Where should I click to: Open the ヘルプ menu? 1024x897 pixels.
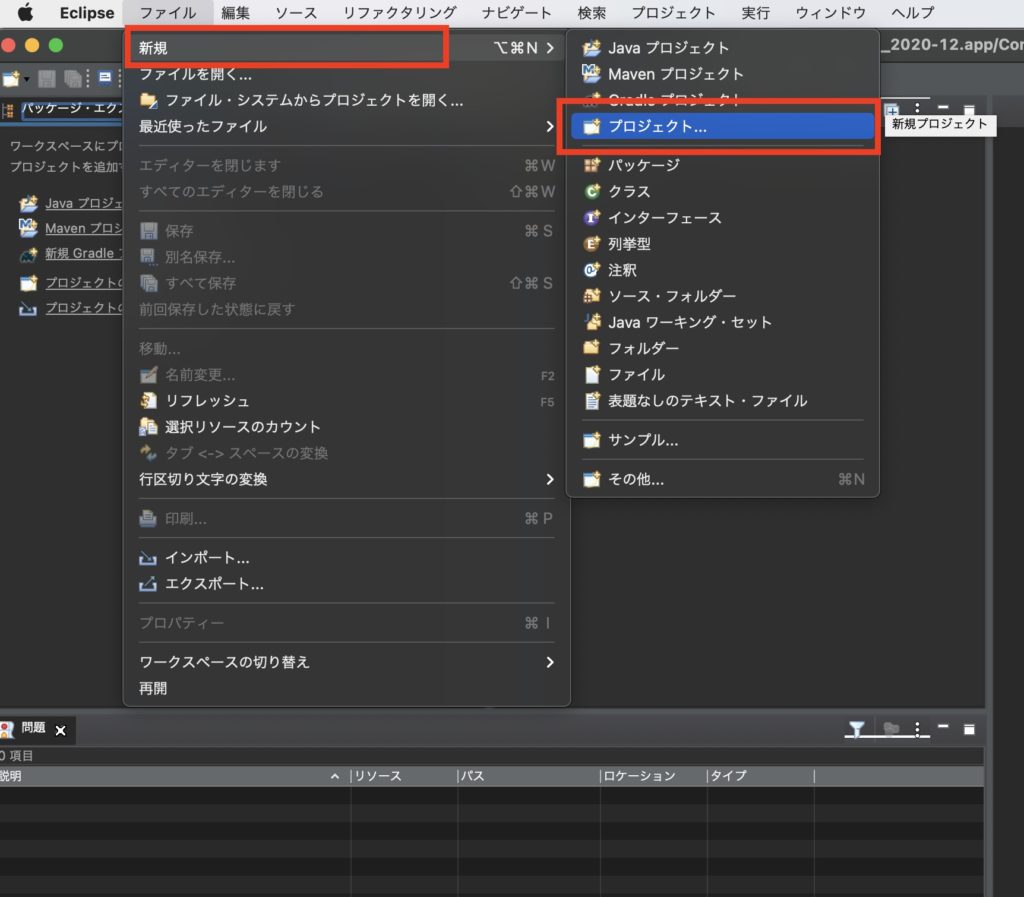913,12
